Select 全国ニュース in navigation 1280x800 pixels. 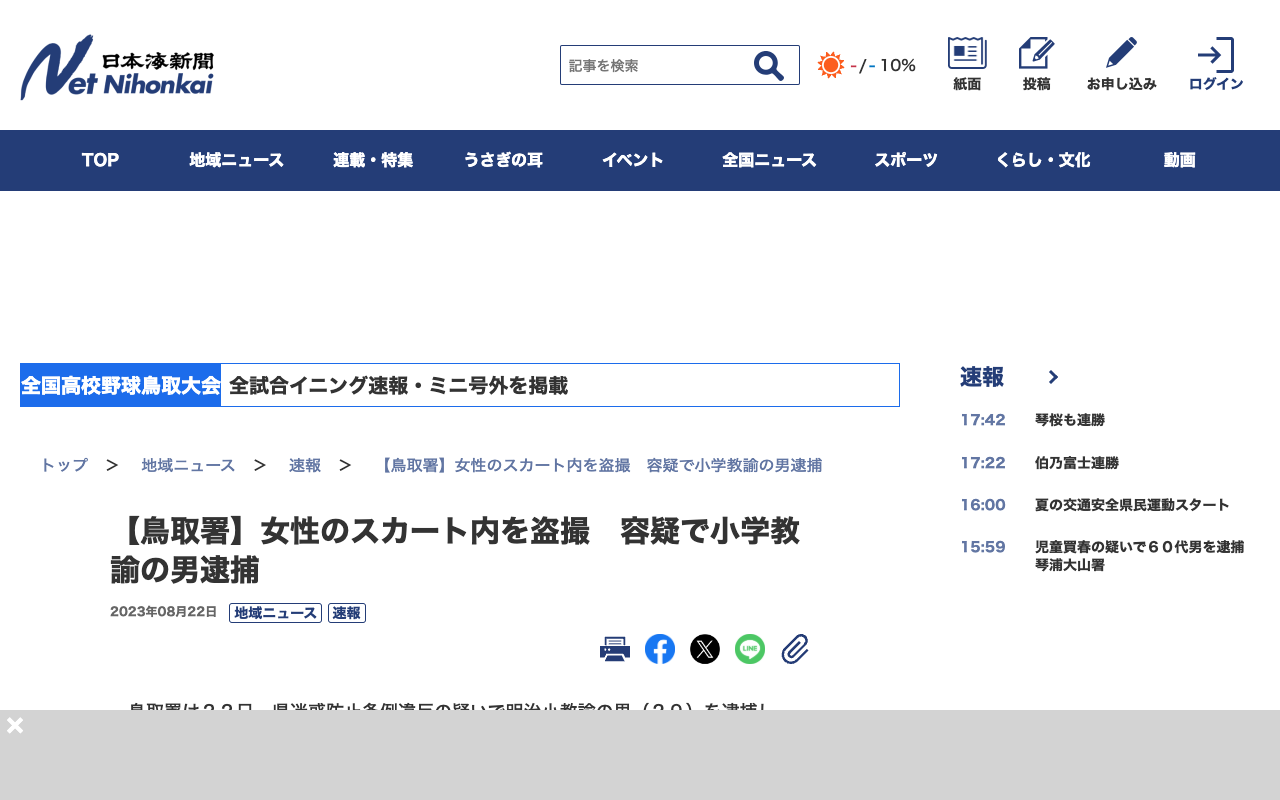click(x=770, y=160)
